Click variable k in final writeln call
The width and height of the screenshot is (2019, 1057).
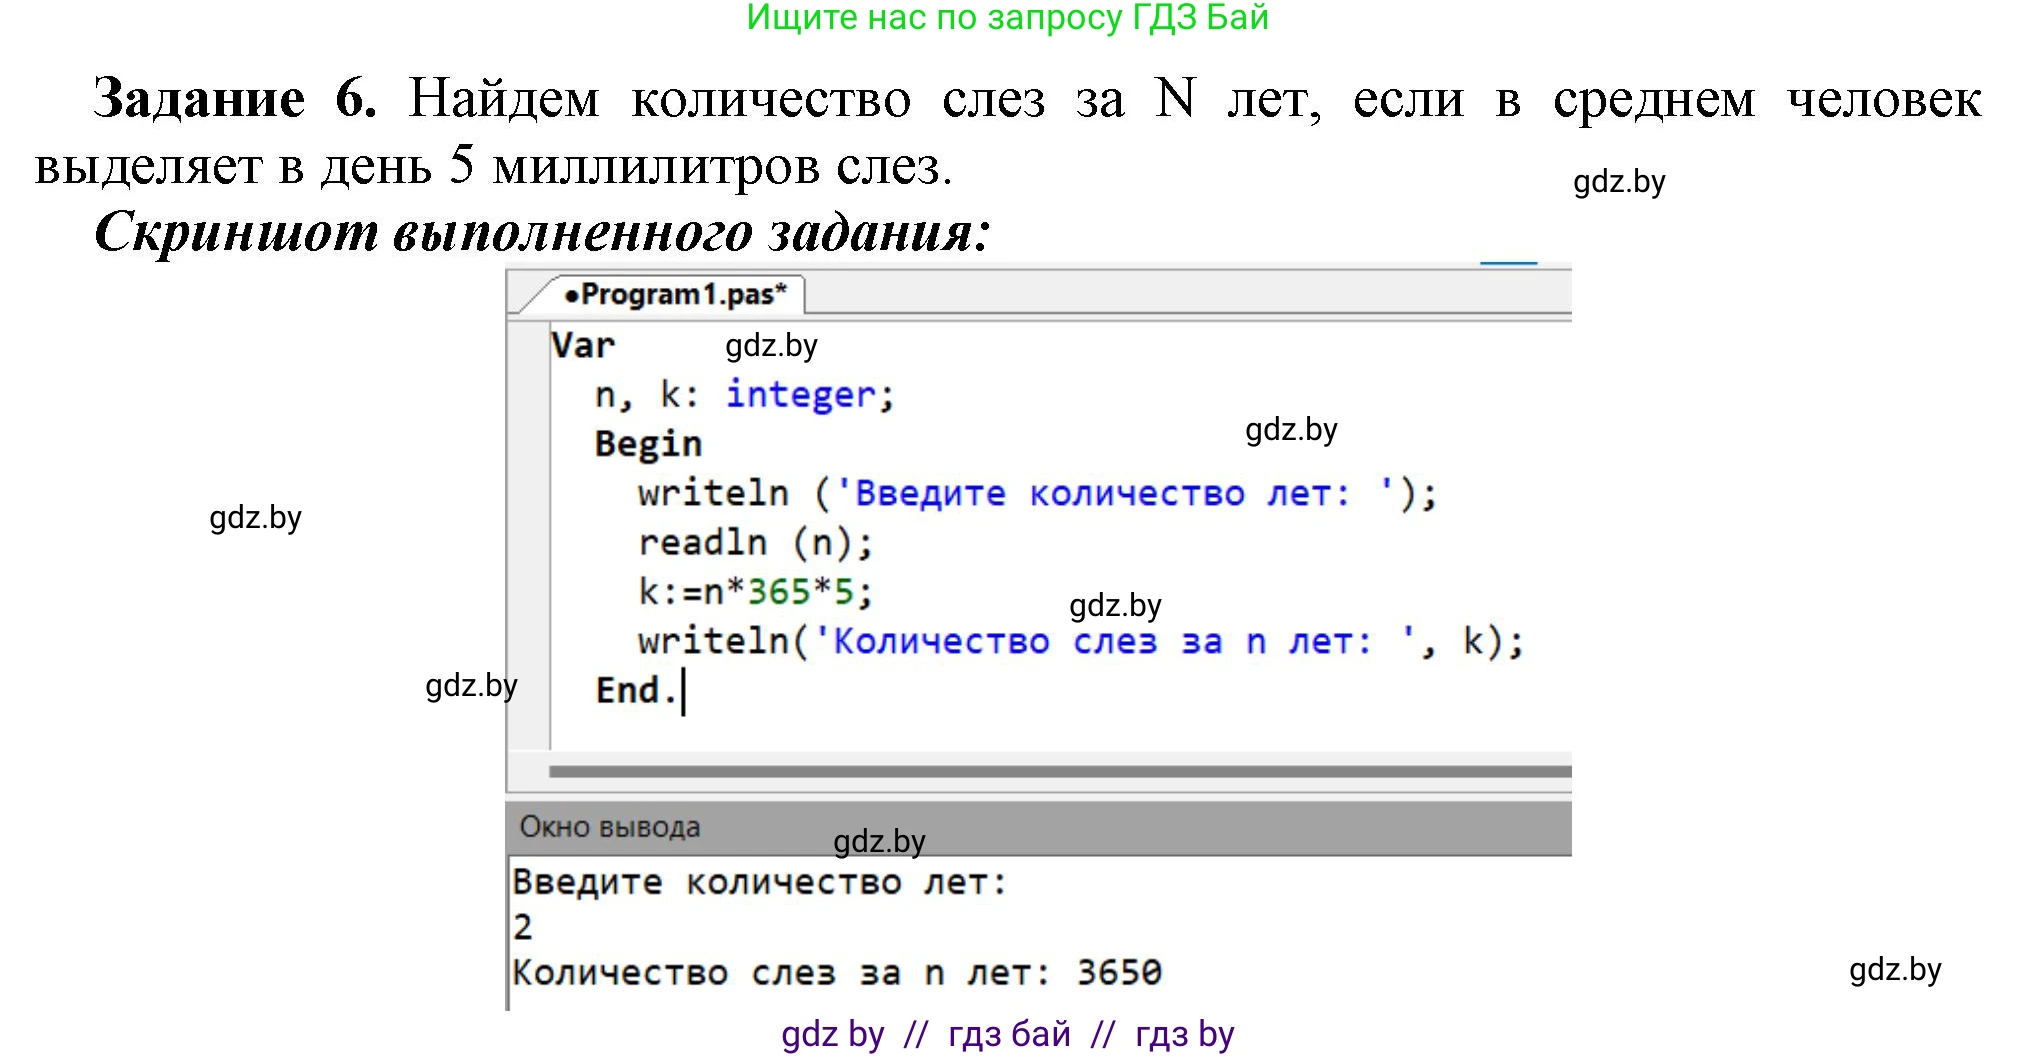click(x=1473, y=641)
